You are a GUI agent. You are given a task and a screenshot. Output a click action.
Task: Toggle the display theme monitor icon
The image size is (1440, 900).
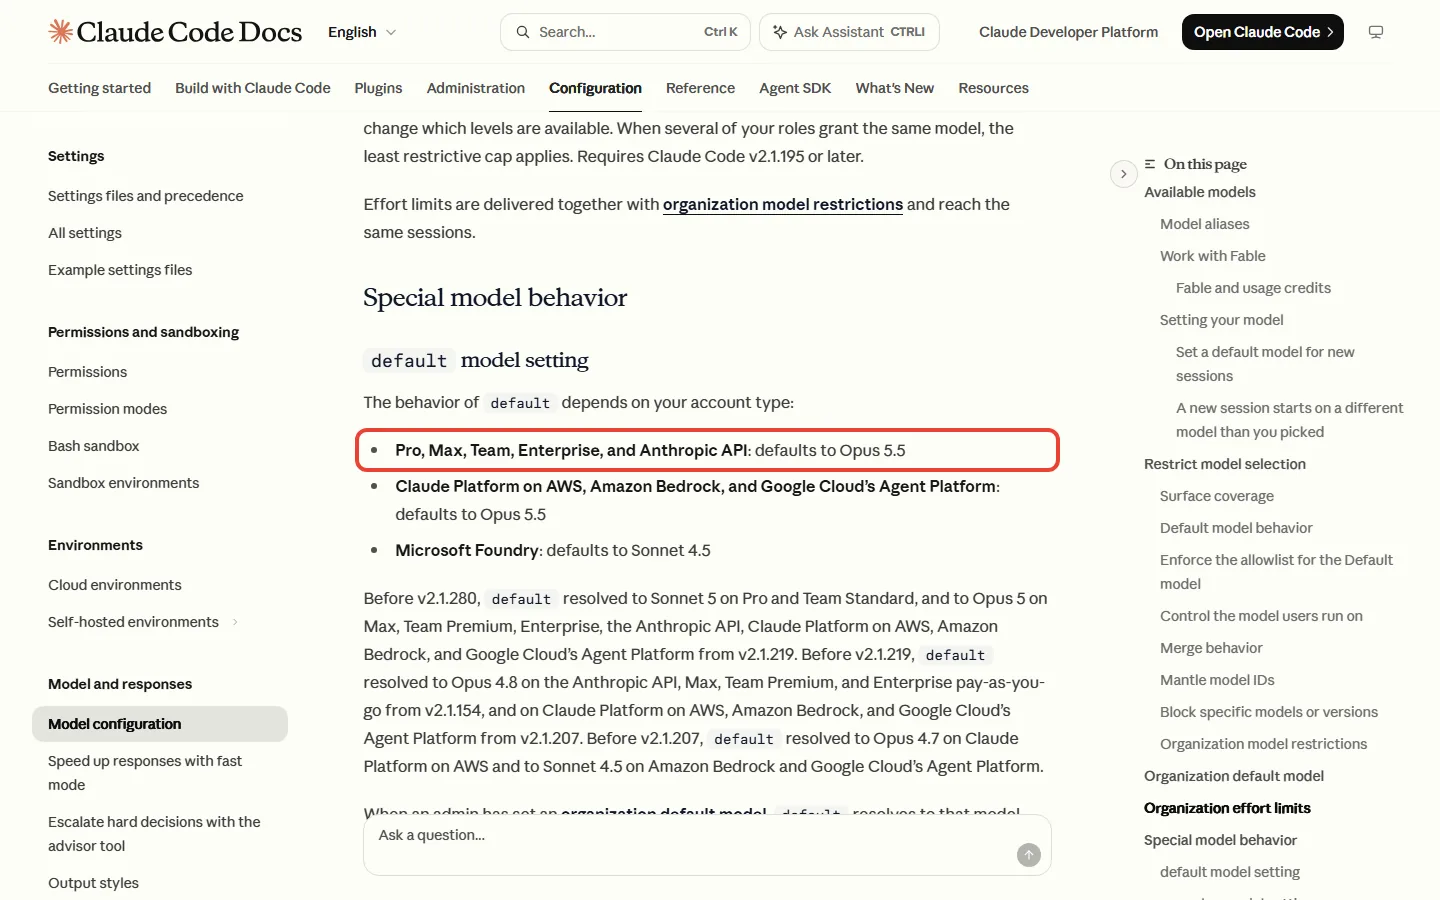(1376, 32)
